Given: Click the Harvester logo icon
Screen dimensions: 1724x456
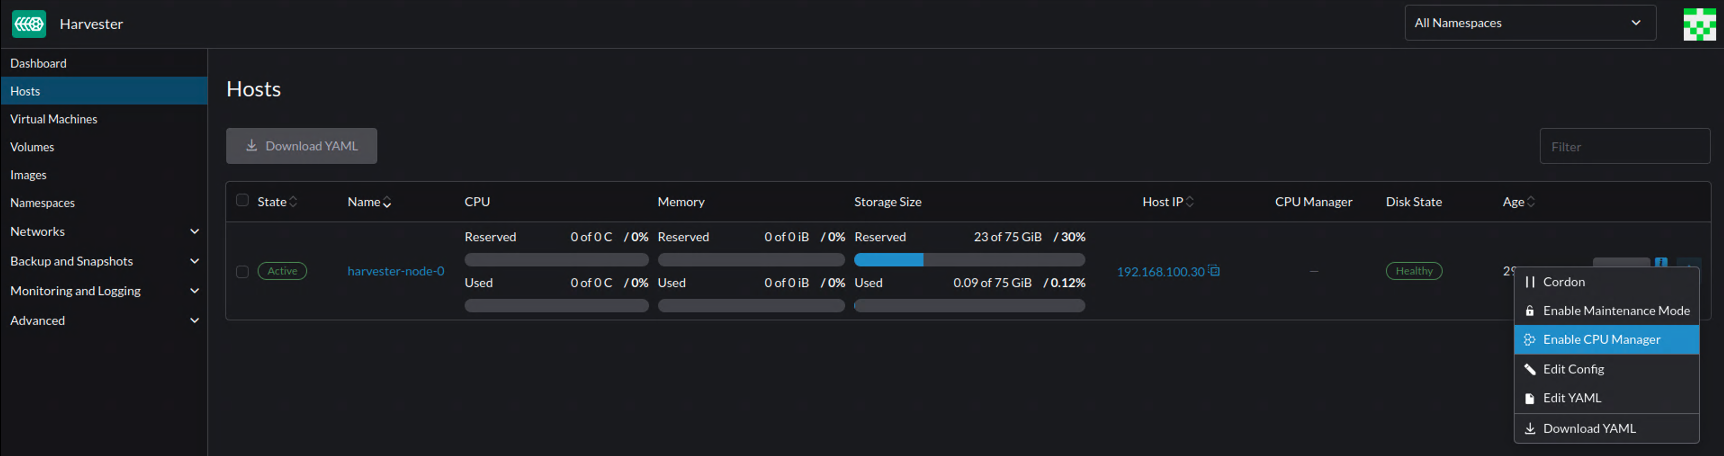Looking at the screenshot, I should 29,24.
